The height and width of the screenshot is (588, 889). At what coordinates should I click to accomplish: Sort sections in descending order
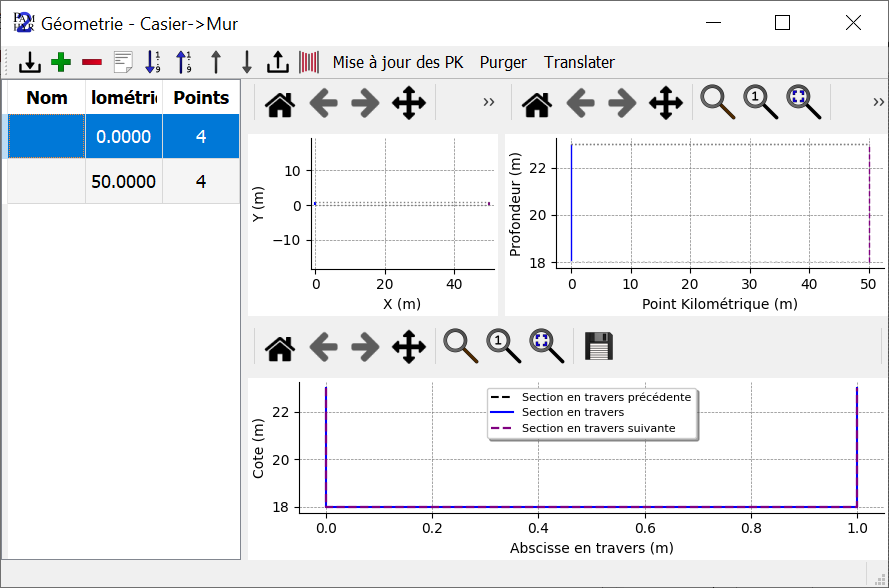[184, 62]
